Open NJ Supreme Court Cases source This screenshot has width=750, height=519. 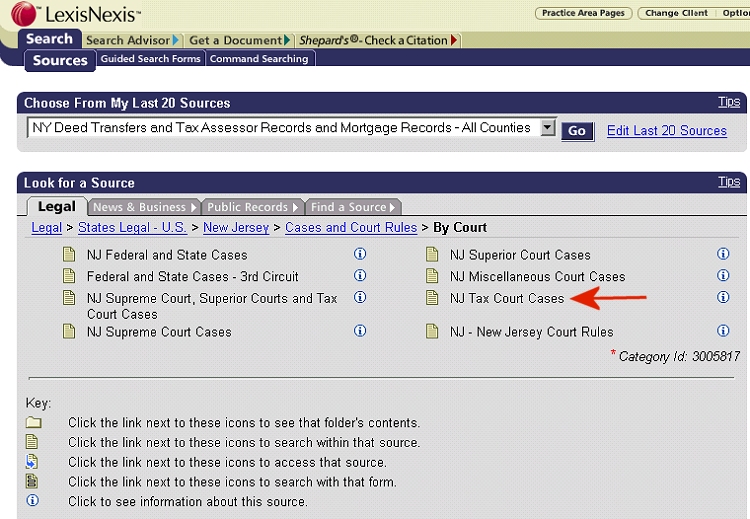pos(159,331)
